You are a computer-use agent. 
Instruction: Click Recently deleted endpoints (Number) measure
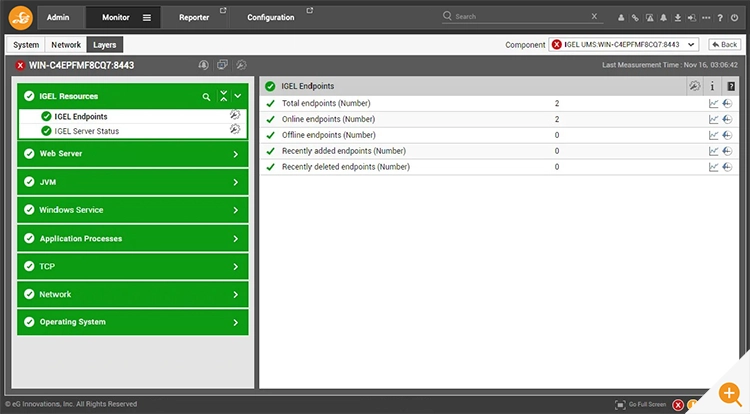click(346, 166)
